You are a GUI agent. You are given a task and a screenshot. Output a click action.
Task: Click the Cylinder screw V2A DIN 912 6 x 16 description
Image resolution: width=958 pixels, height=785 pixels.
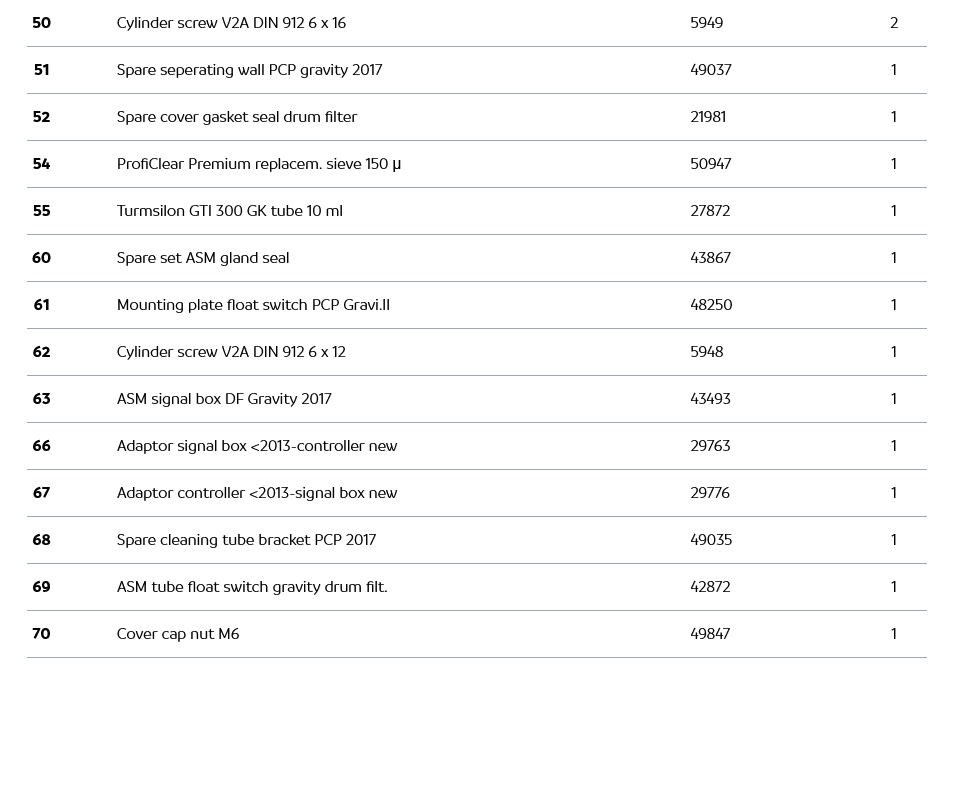[x=231, y=23]
